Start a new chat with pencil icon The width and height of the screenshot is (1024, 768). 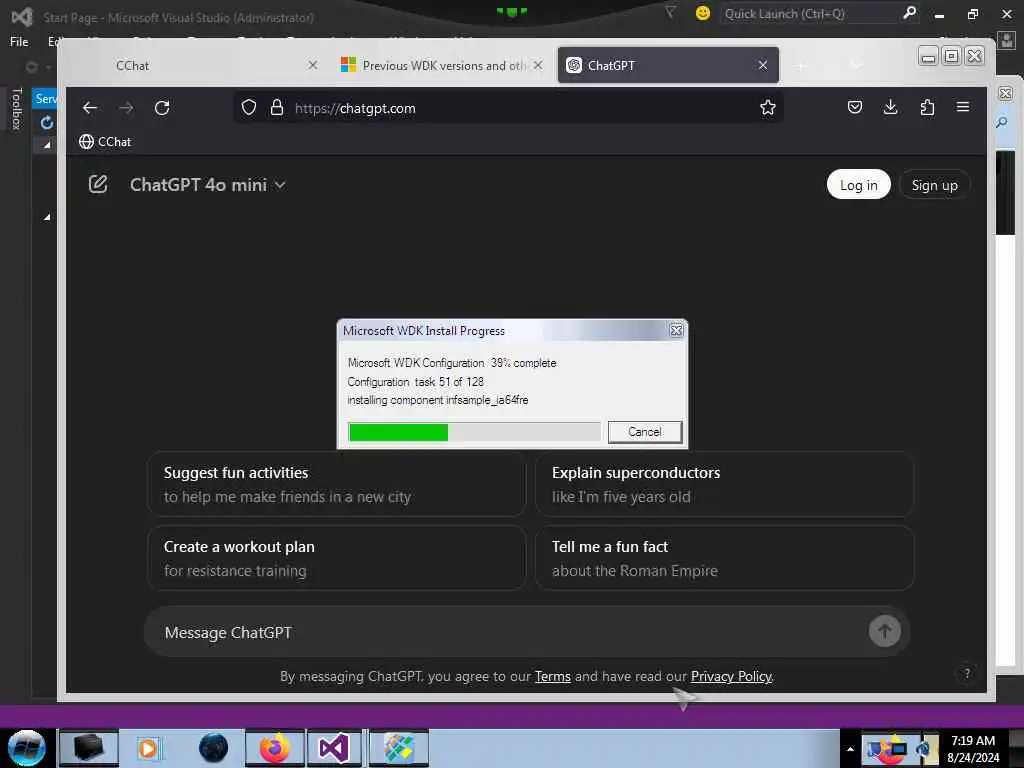(98, 185)
